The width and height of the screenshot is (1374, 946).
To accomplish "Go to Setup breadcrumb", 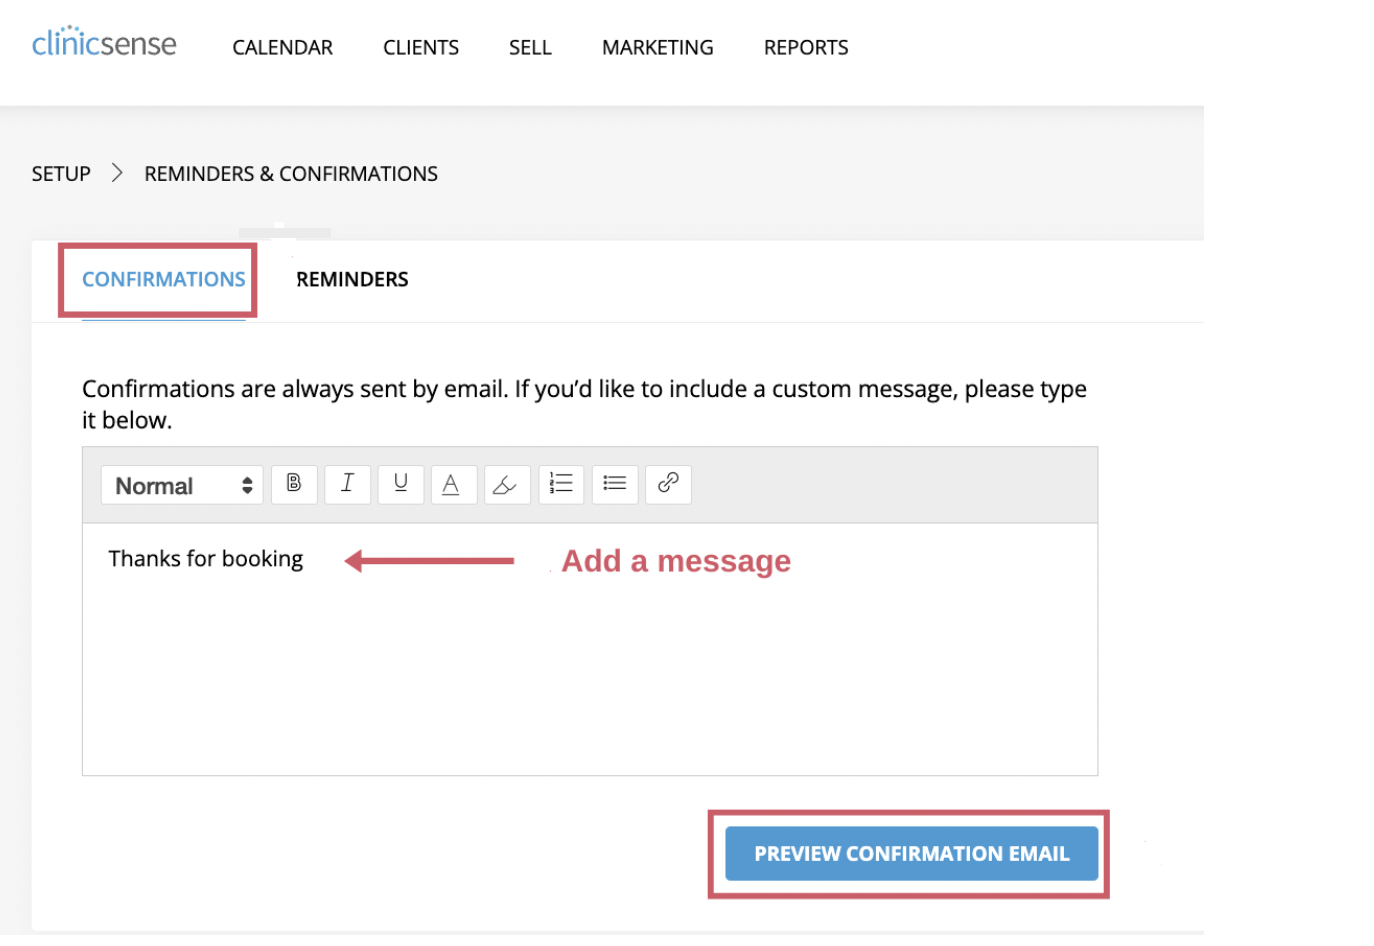I will [61, 174].
